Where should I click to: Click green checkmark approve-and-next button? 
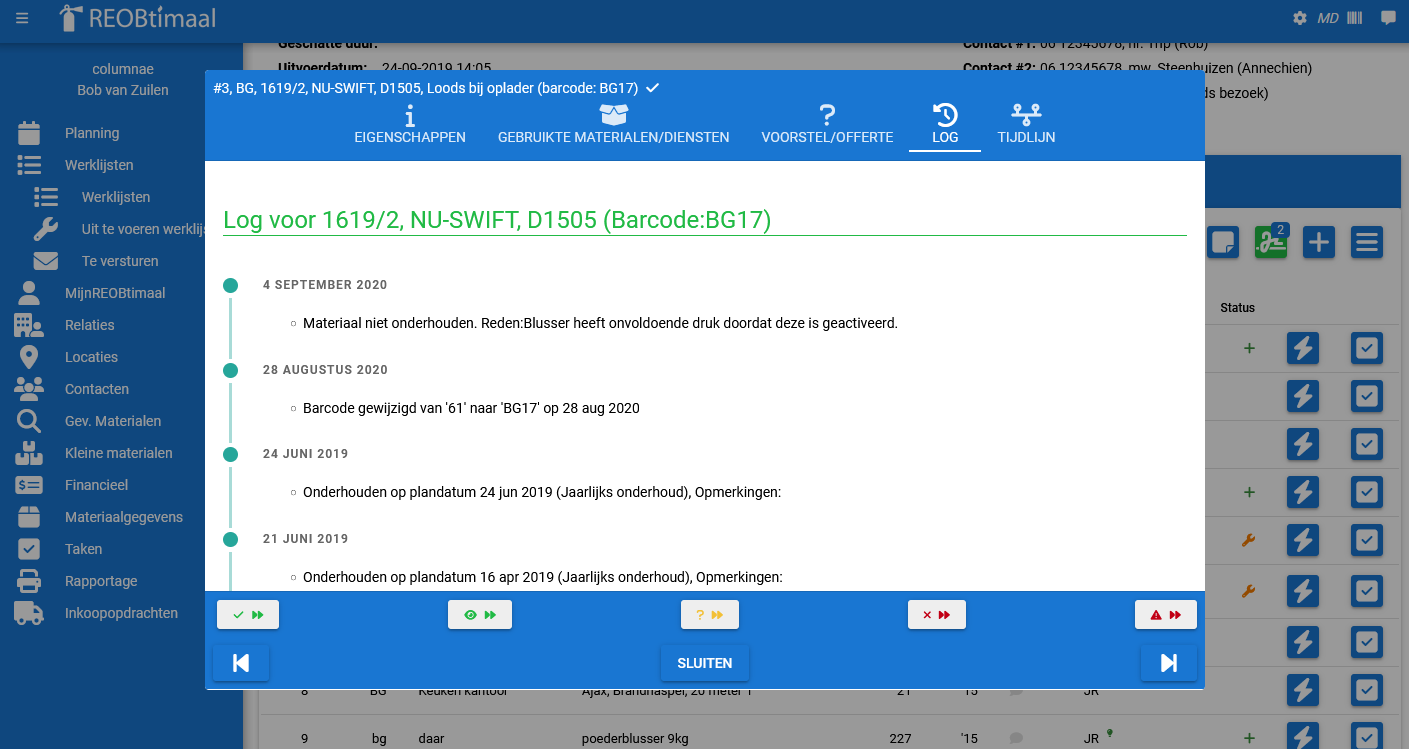(248, 615)
